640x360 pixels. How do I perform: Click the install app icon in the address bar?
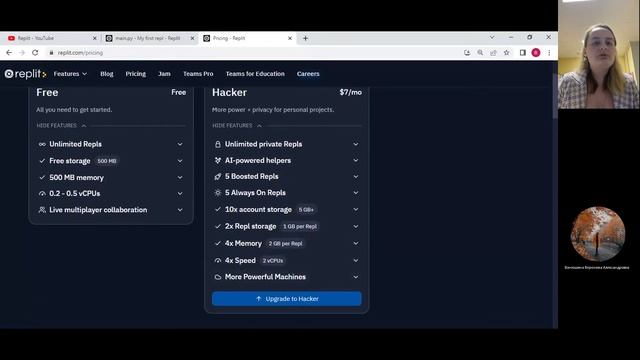point(467,53)
